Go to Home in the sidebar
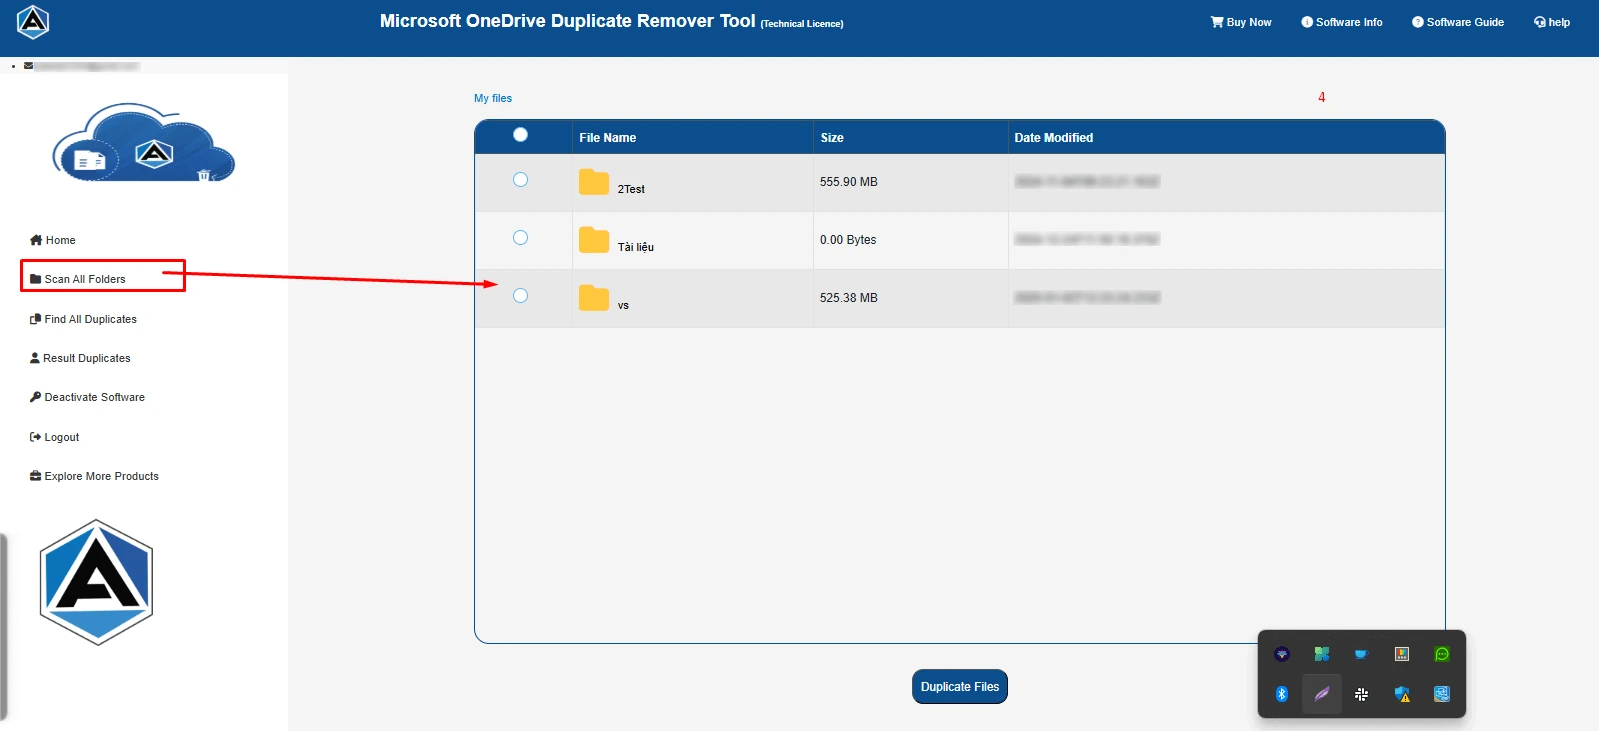 click(53, 240)
